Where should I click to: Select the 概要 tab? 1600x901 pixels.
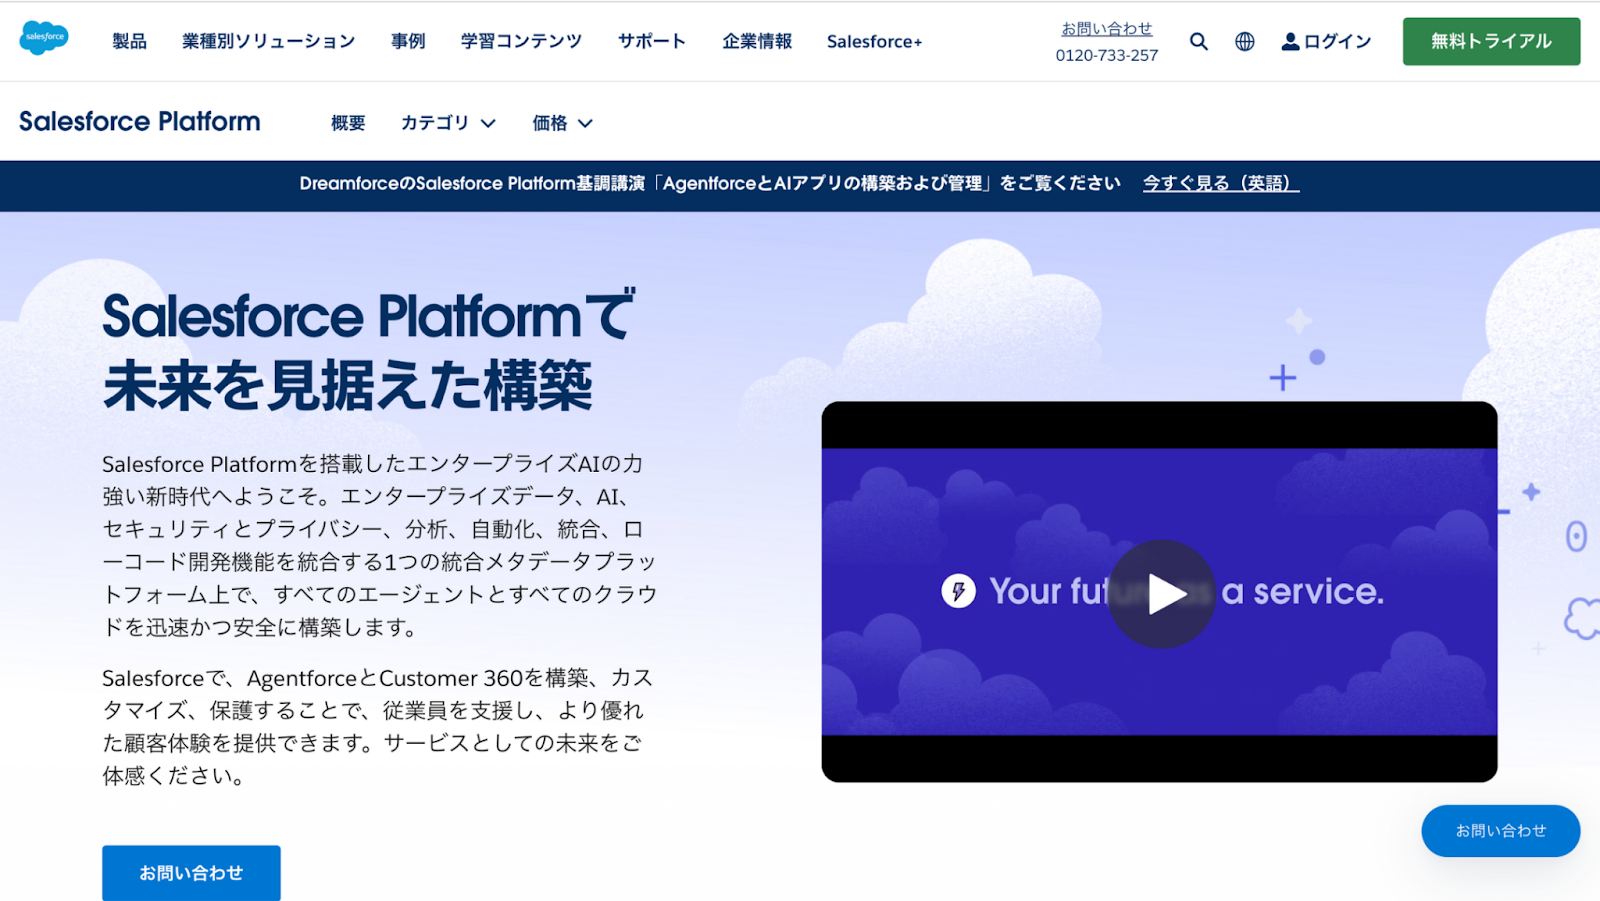[x=348, y=123]
